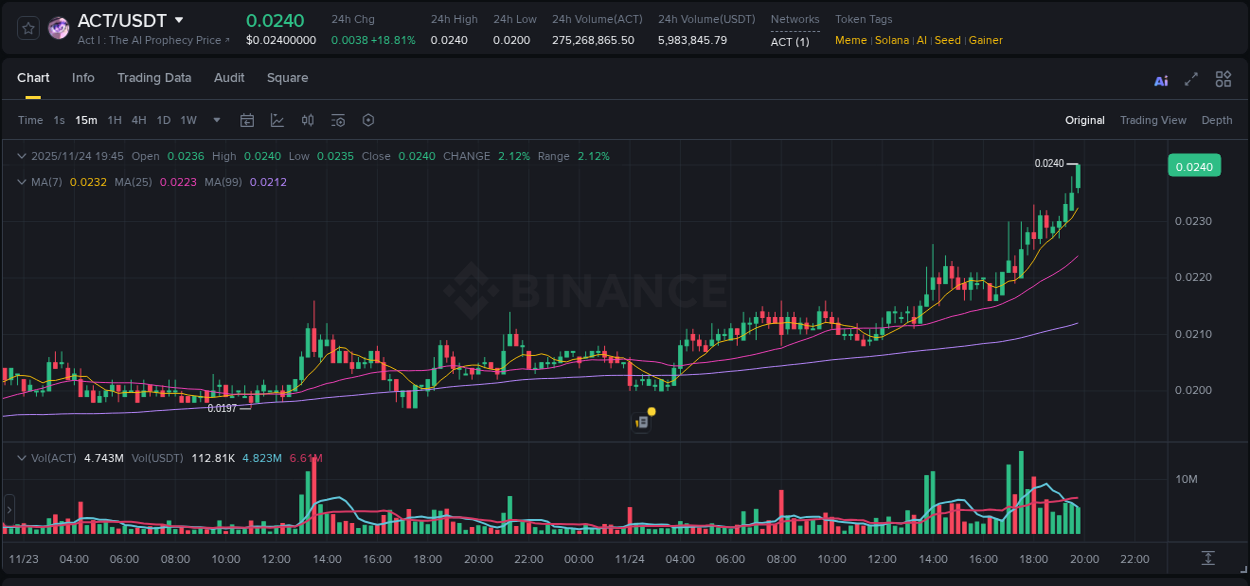Open the line chart type icon
The image size is (1250, 586).
coord(277,120)
